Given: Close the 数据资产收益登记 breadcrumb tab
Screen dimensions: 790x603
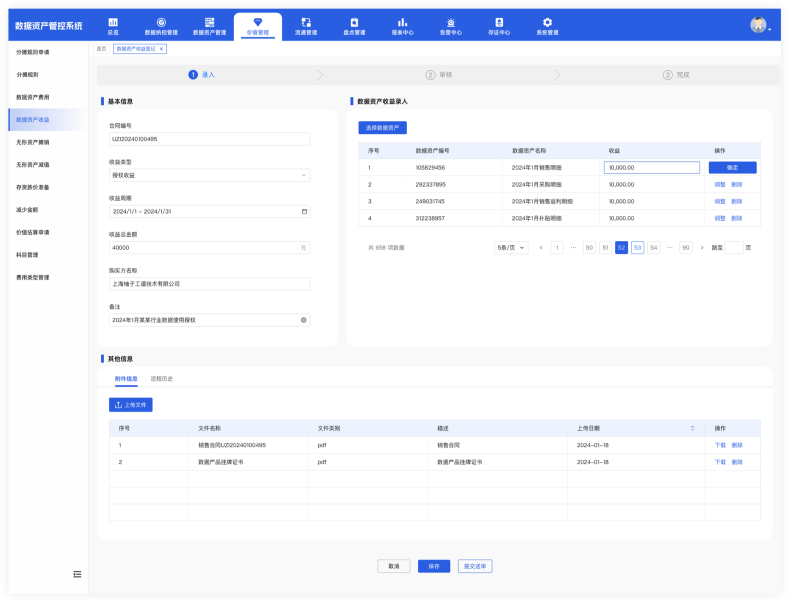Looking at the screenshot, I should point(161,48).
